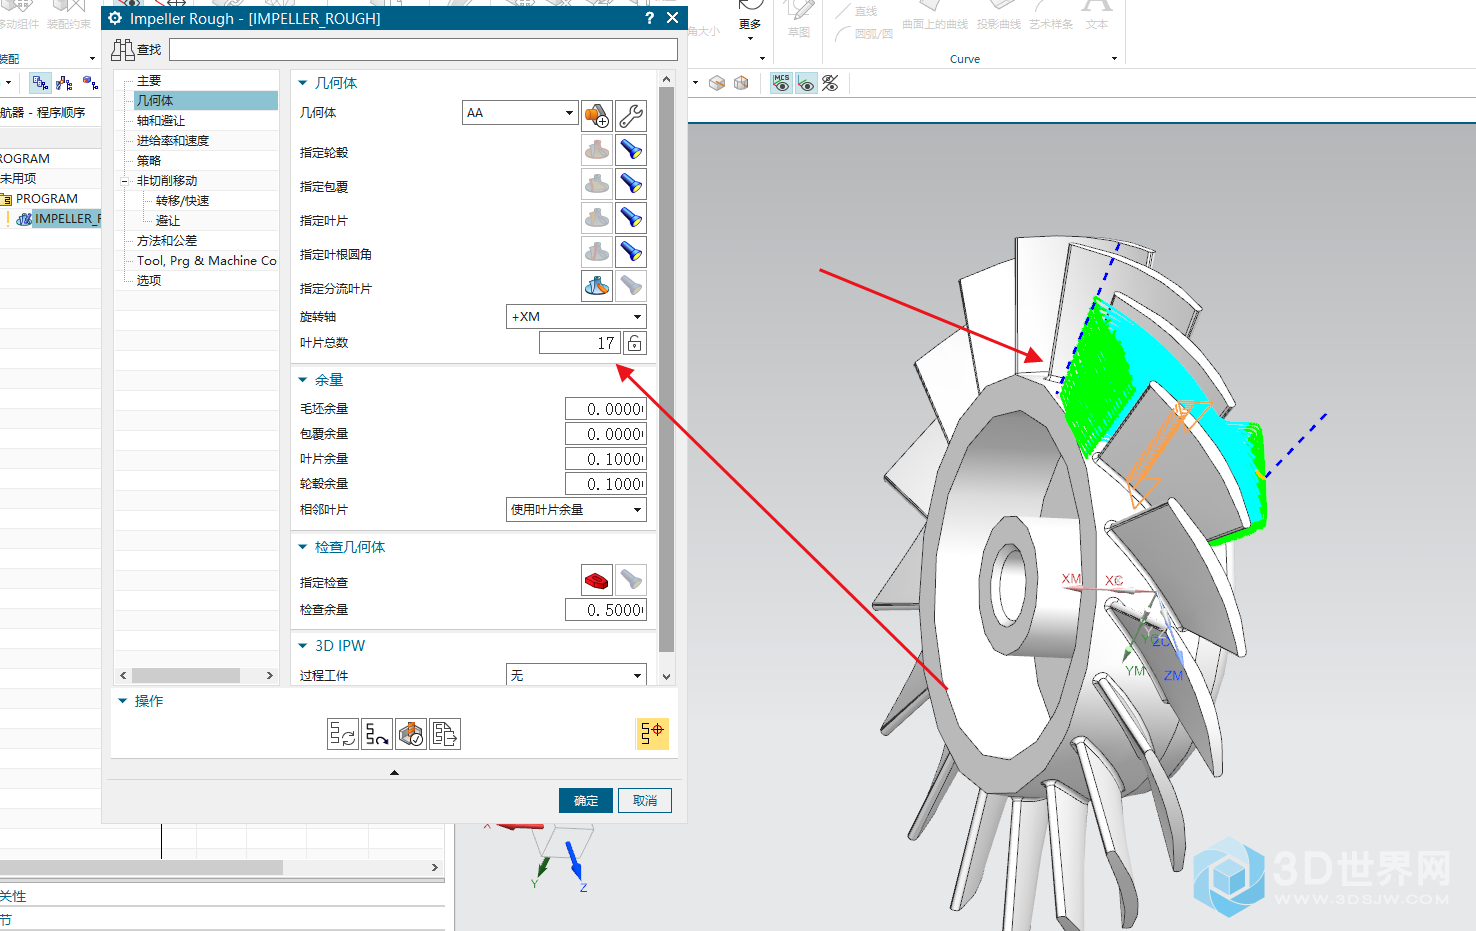Click the 毛坯余量 value field
The width and height of the screenshot is (1476, 931).
tap(606, 409)
